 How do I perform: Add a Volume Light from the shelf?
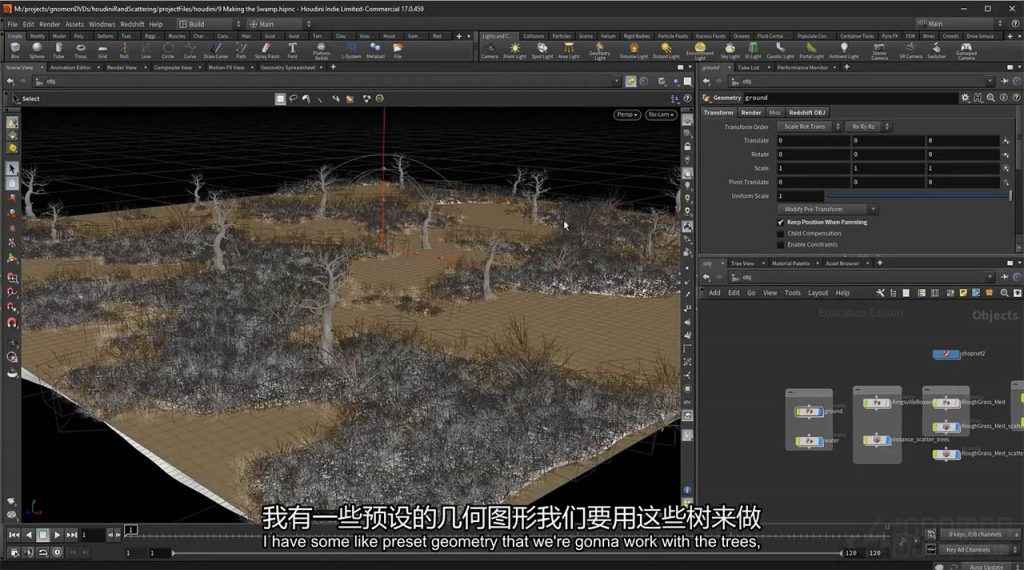pyautogui.click(x=633, y=50)
